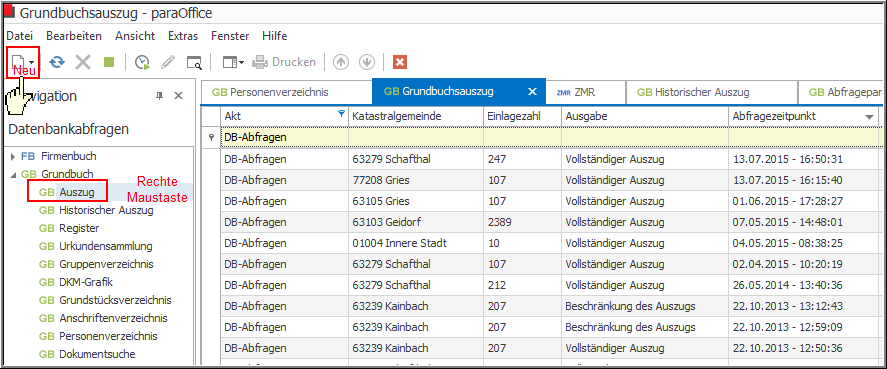The image size is (887, 369).
Task: Click the orange-red X close icon in toolbar
Action: (400, 62)
